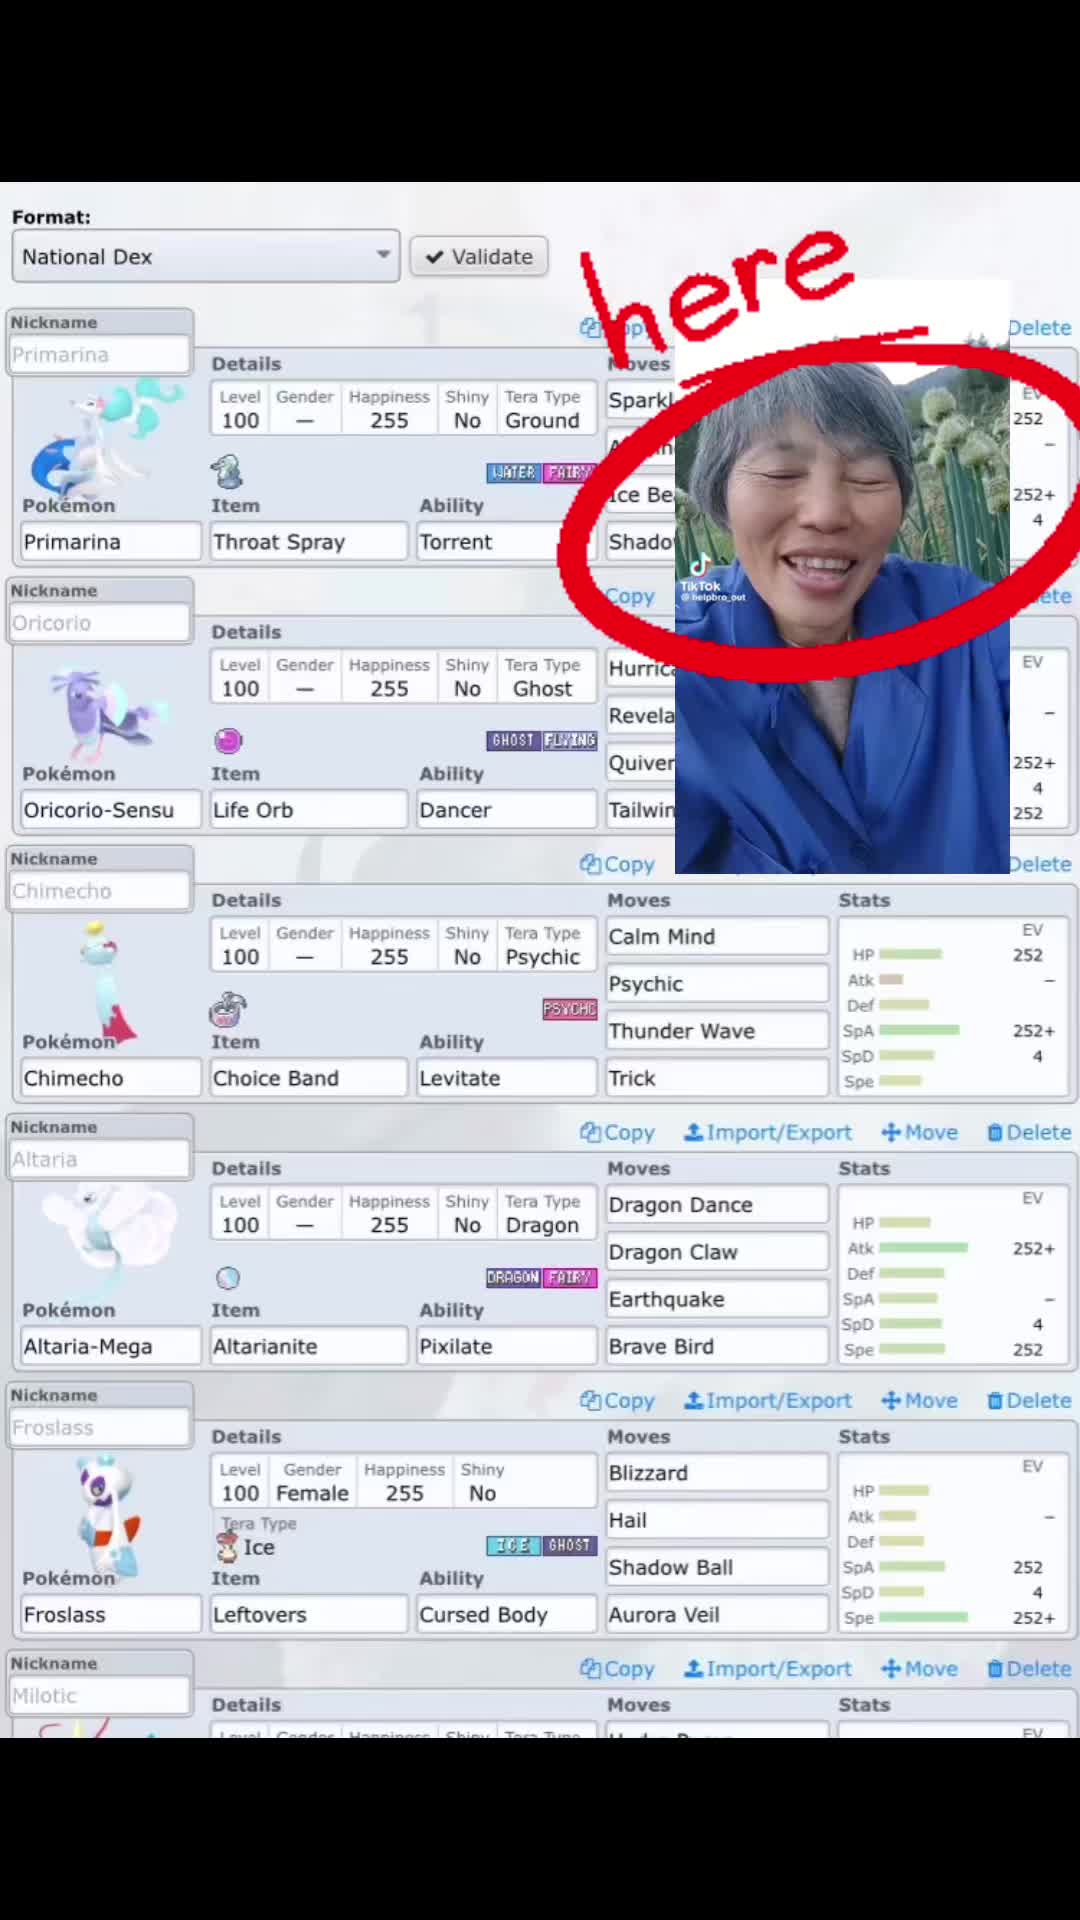Click Froslass's Cursed Body ability field
Viewport: 1080px width, 1920px height.
coord(507,1614)
